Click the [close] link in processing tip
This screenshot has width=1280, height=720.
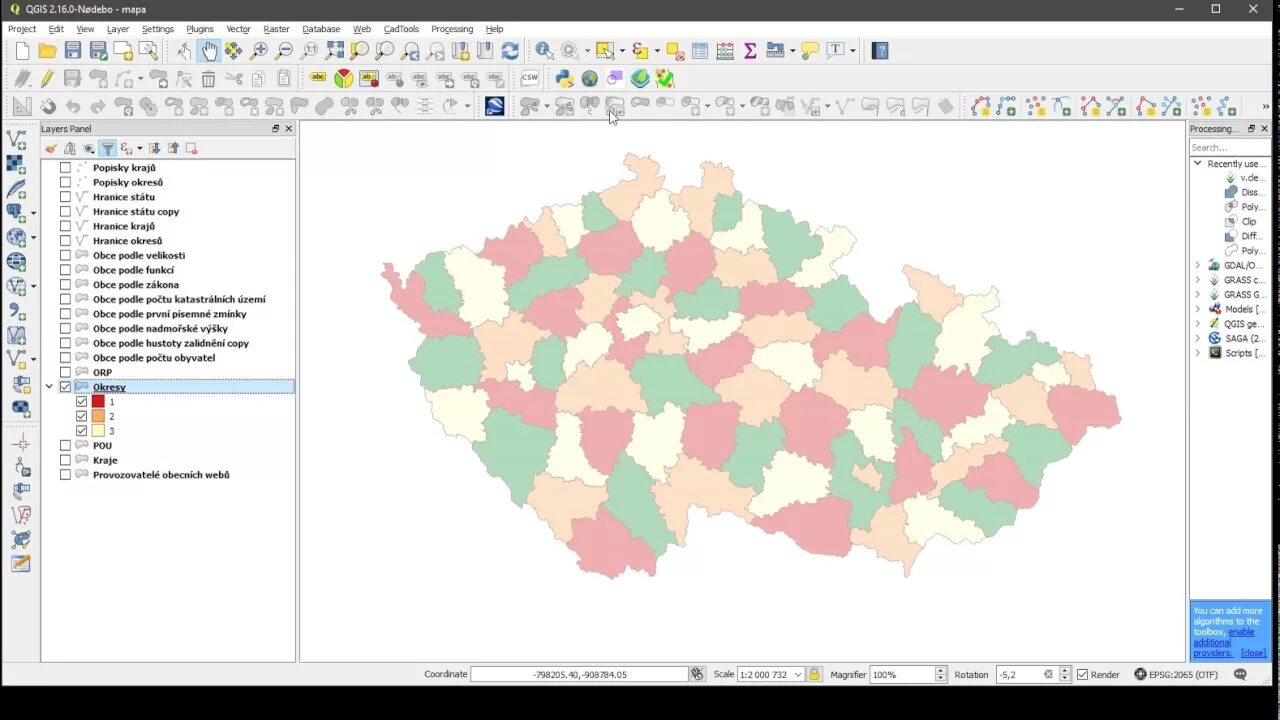[x=1253, y=653]
